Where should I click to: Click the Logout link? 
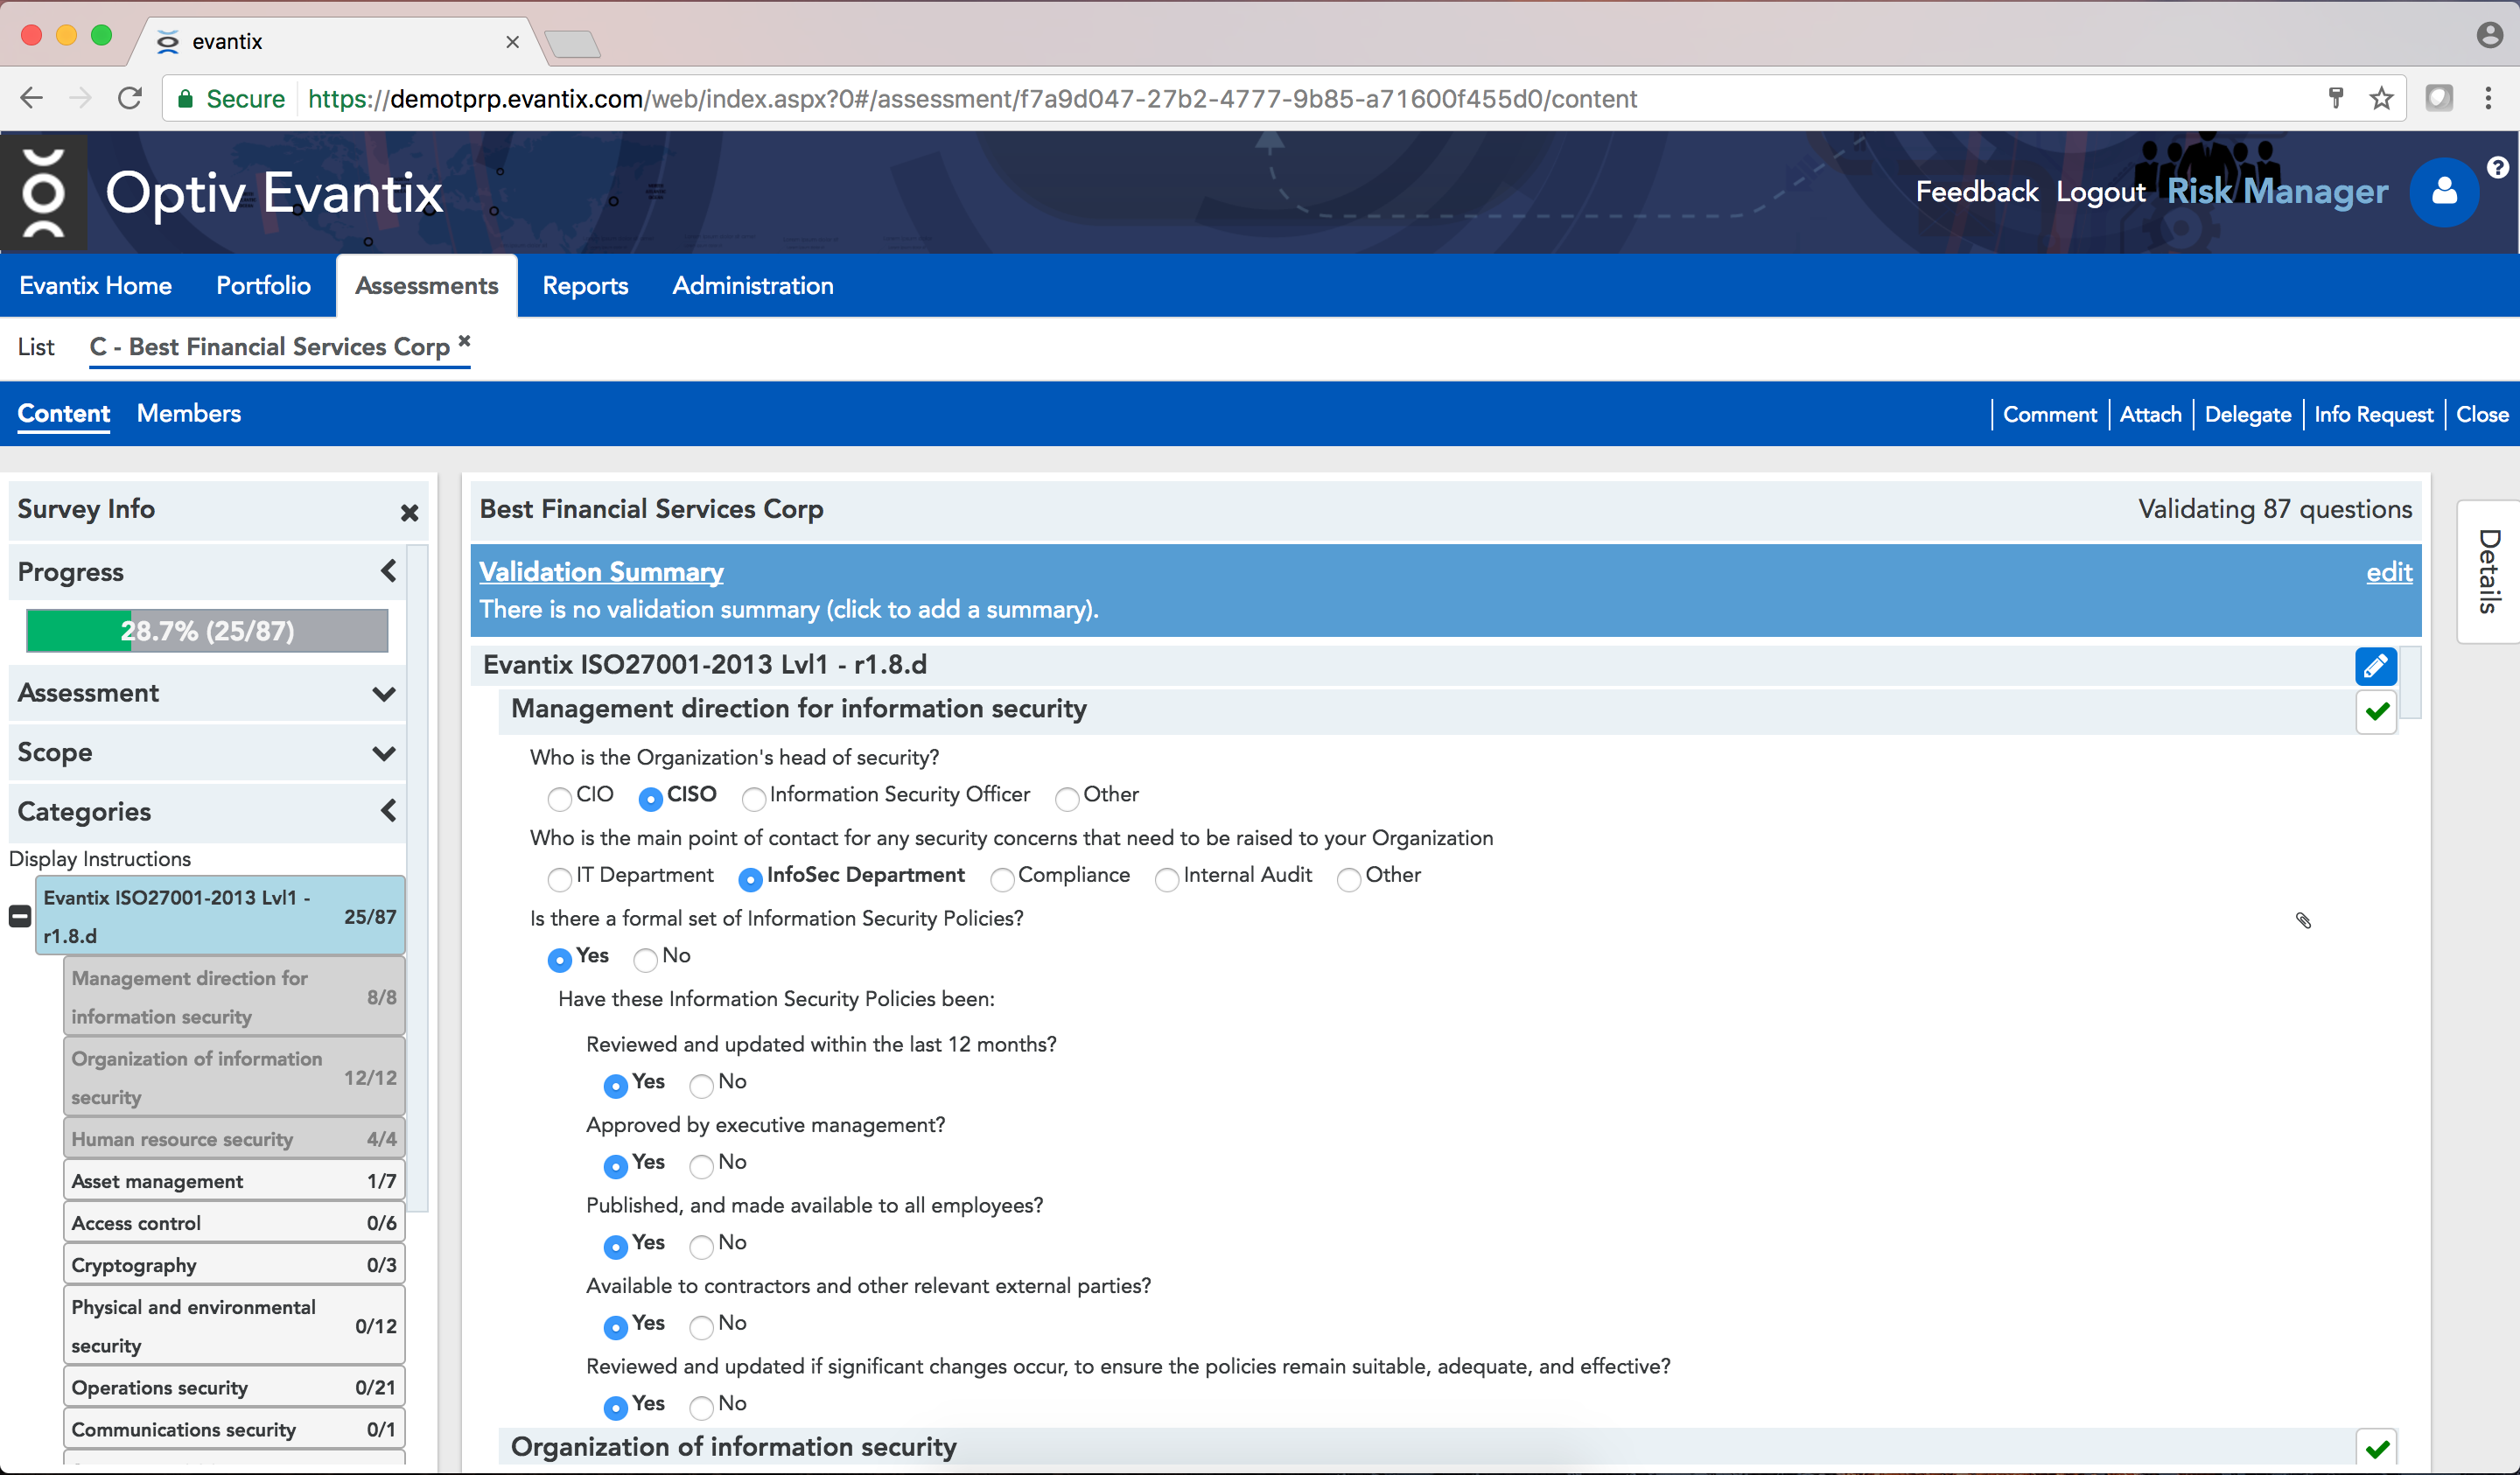coord(2100,192)
